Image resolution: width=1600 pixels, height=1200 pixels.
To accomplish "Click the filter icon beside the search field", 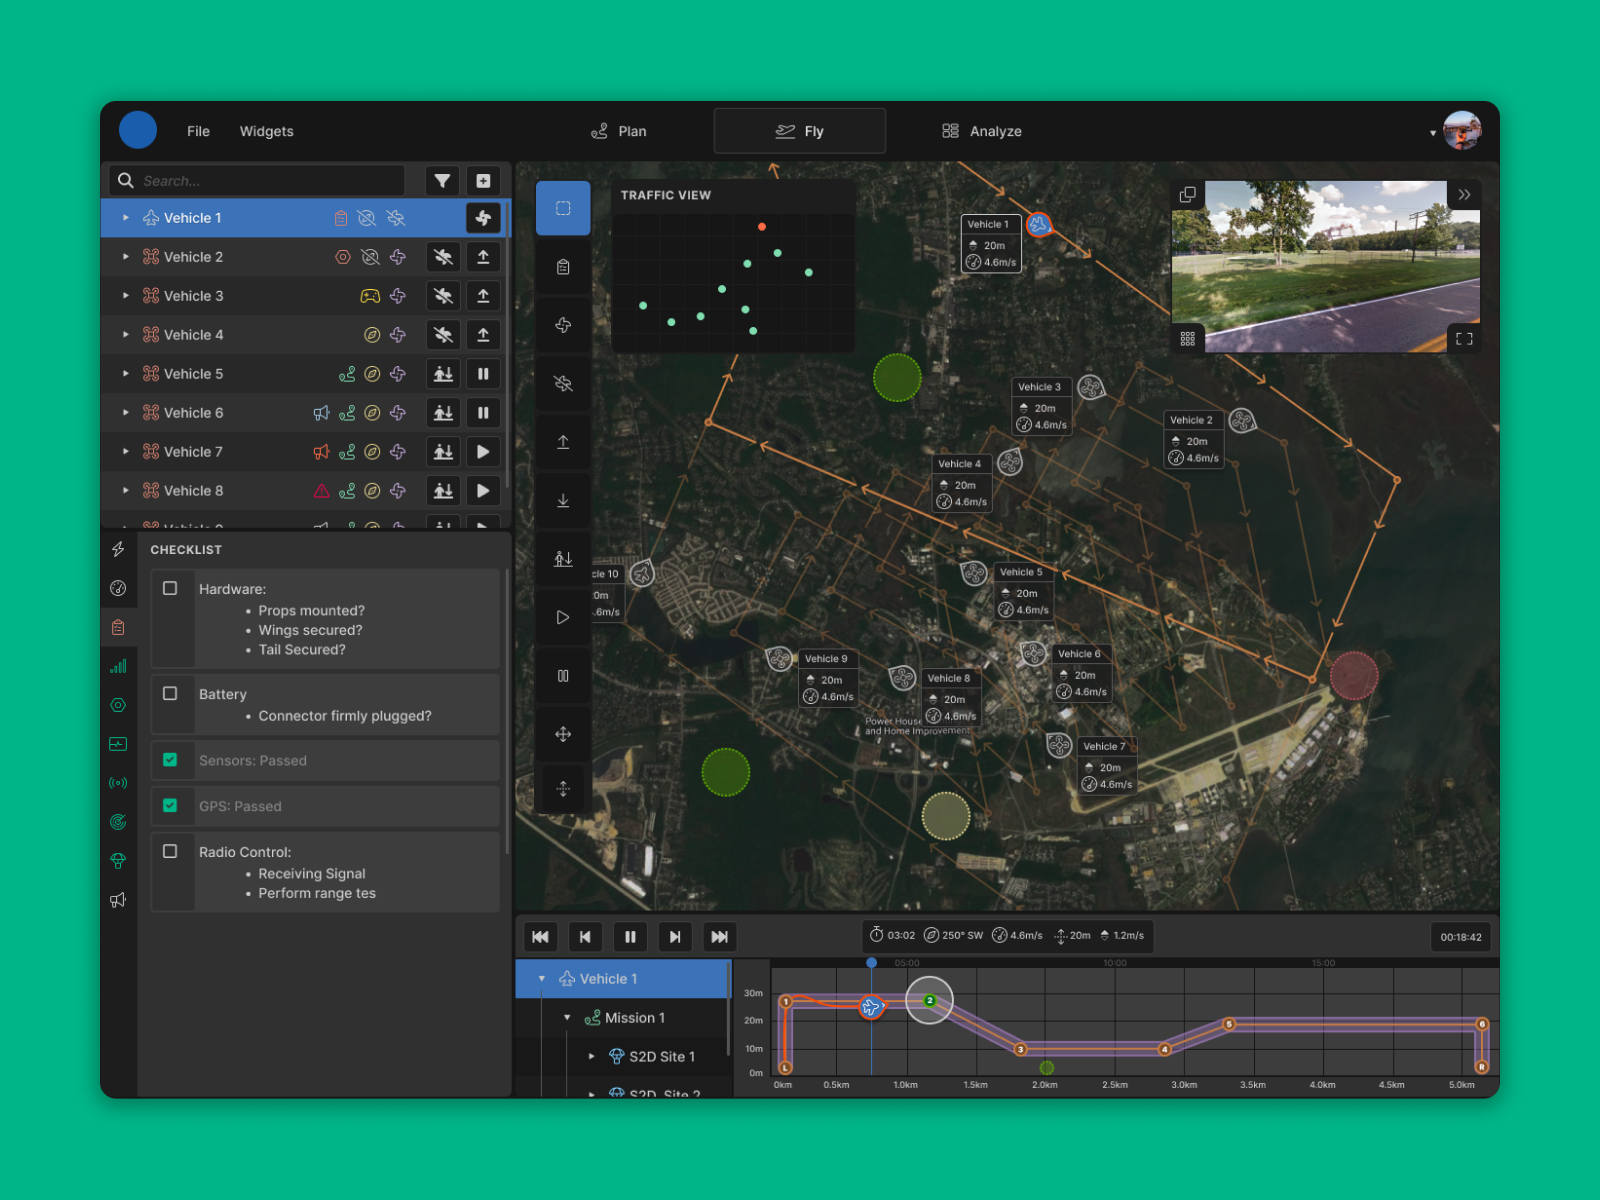I will (x=442, y=181).
